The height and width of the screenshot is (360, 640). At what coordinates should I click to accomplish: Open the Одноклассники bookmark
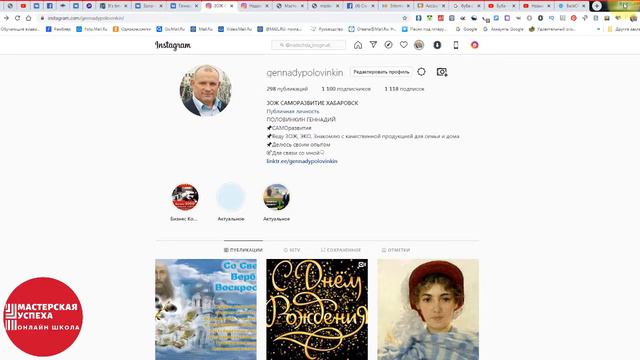coord(132,29)
